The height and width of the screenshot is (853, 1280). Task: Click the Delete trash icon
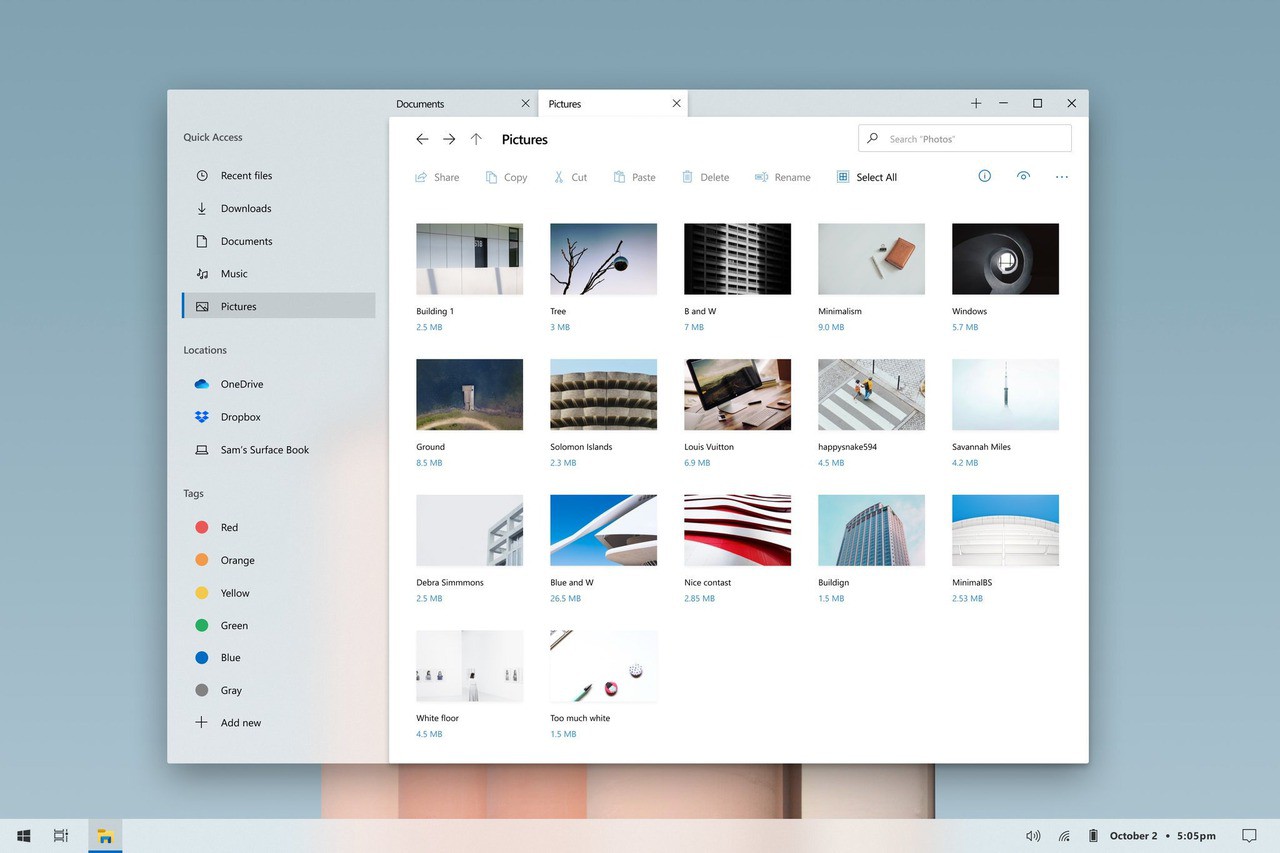click(687, 177)
